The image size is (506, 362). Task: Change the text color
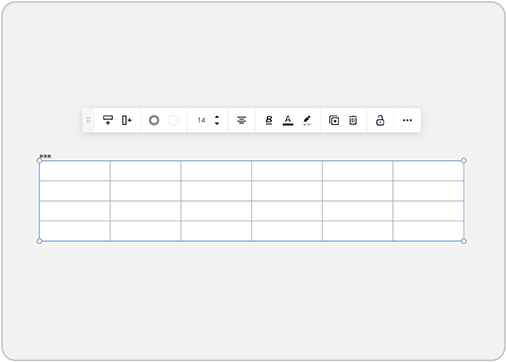tap(288, 120)
